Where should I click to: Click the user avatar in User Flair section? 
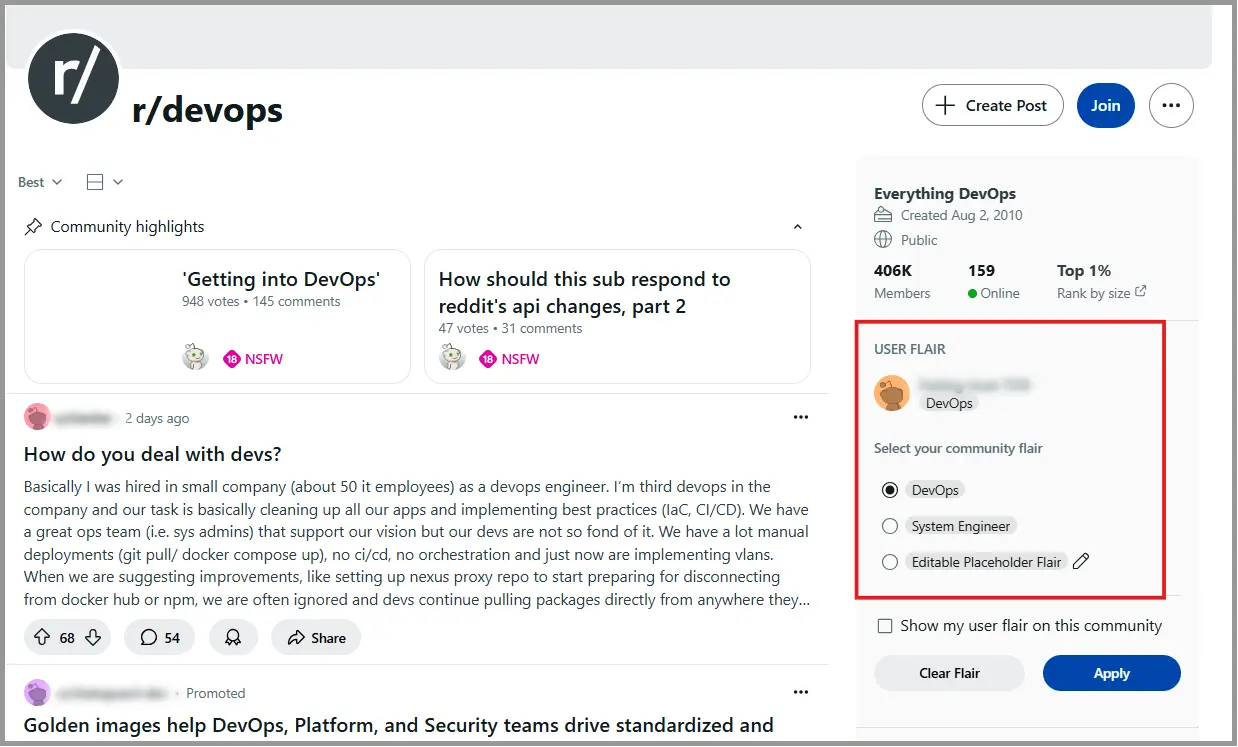[x=891, y=393]
